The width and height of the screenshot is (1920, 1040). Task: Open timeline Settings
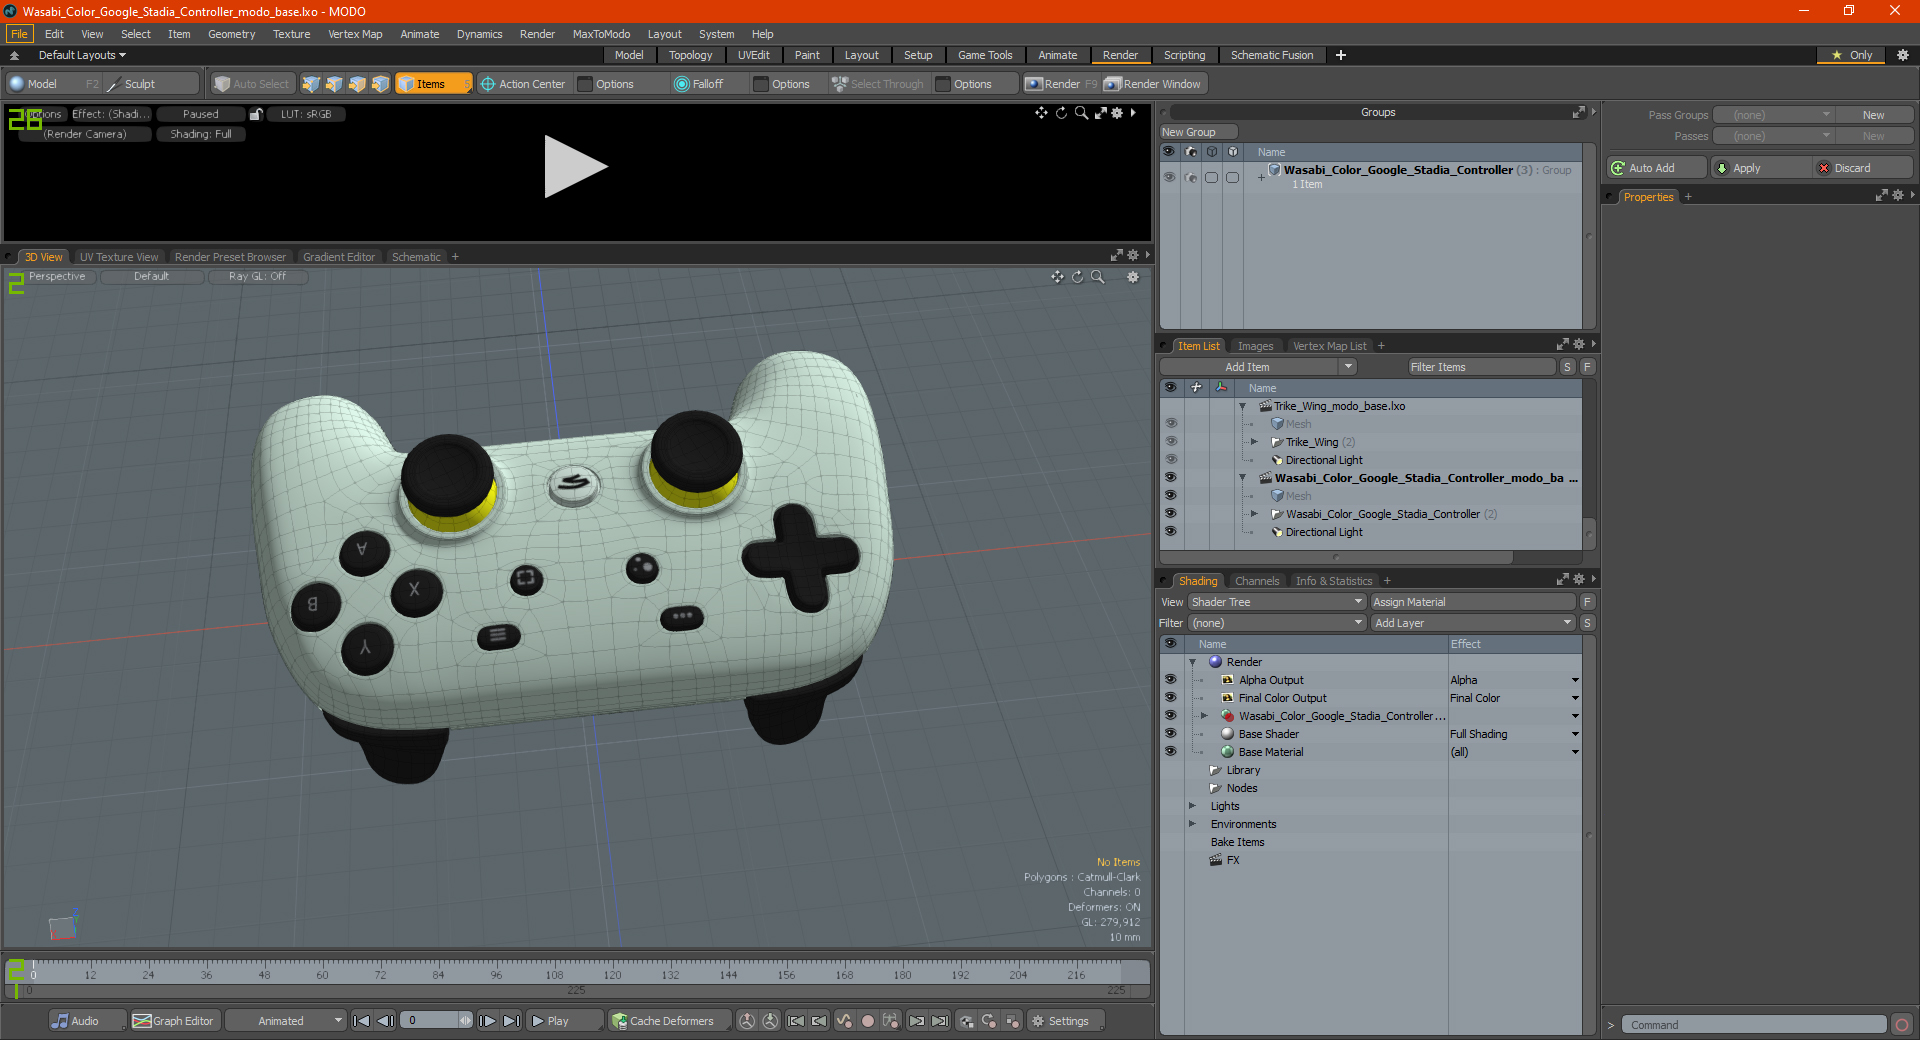click(1066, 1021)
